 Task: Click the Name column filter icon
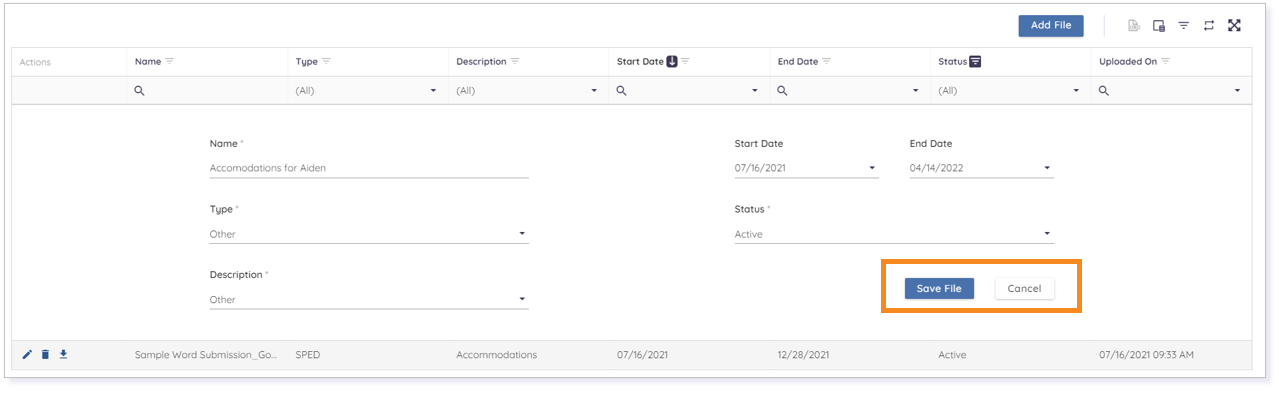coord(170,62)
